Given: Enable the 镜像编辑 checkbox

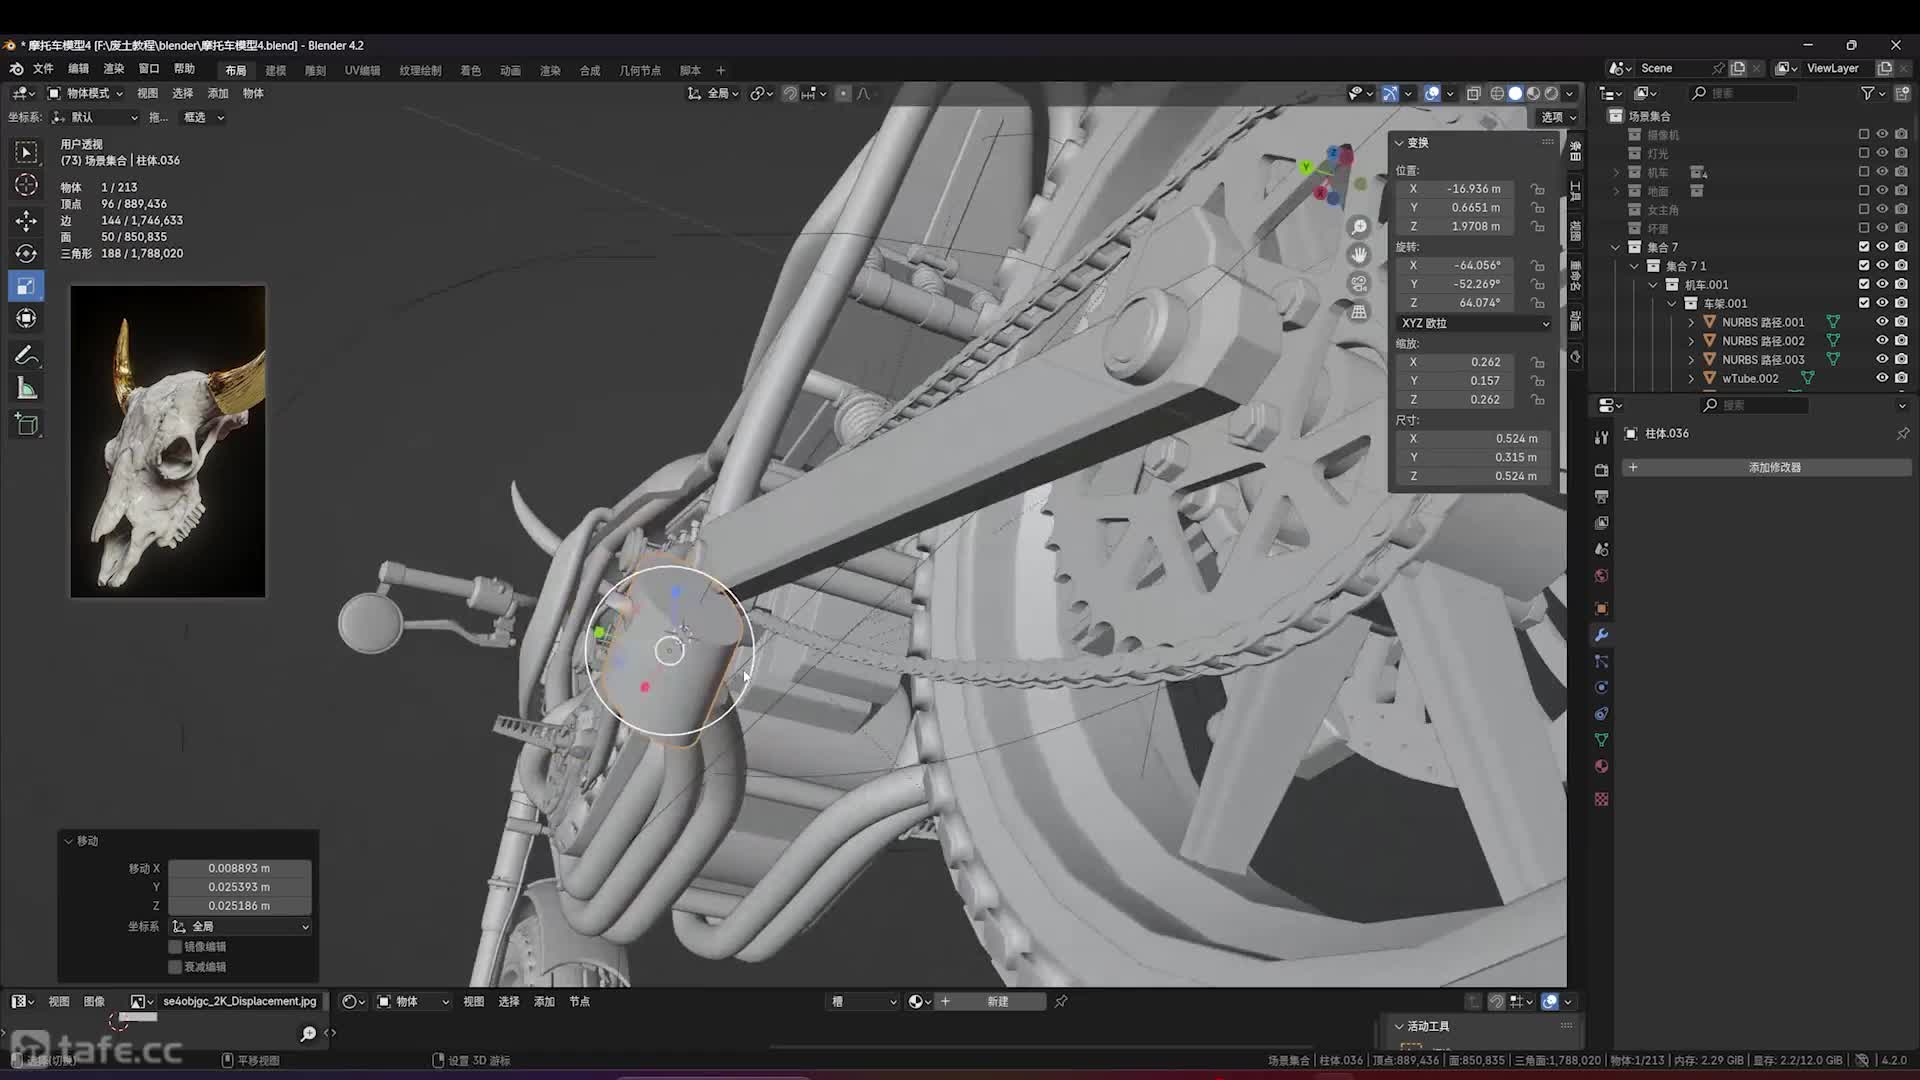Looking at the screenshot, I should (x=175, y=947).
